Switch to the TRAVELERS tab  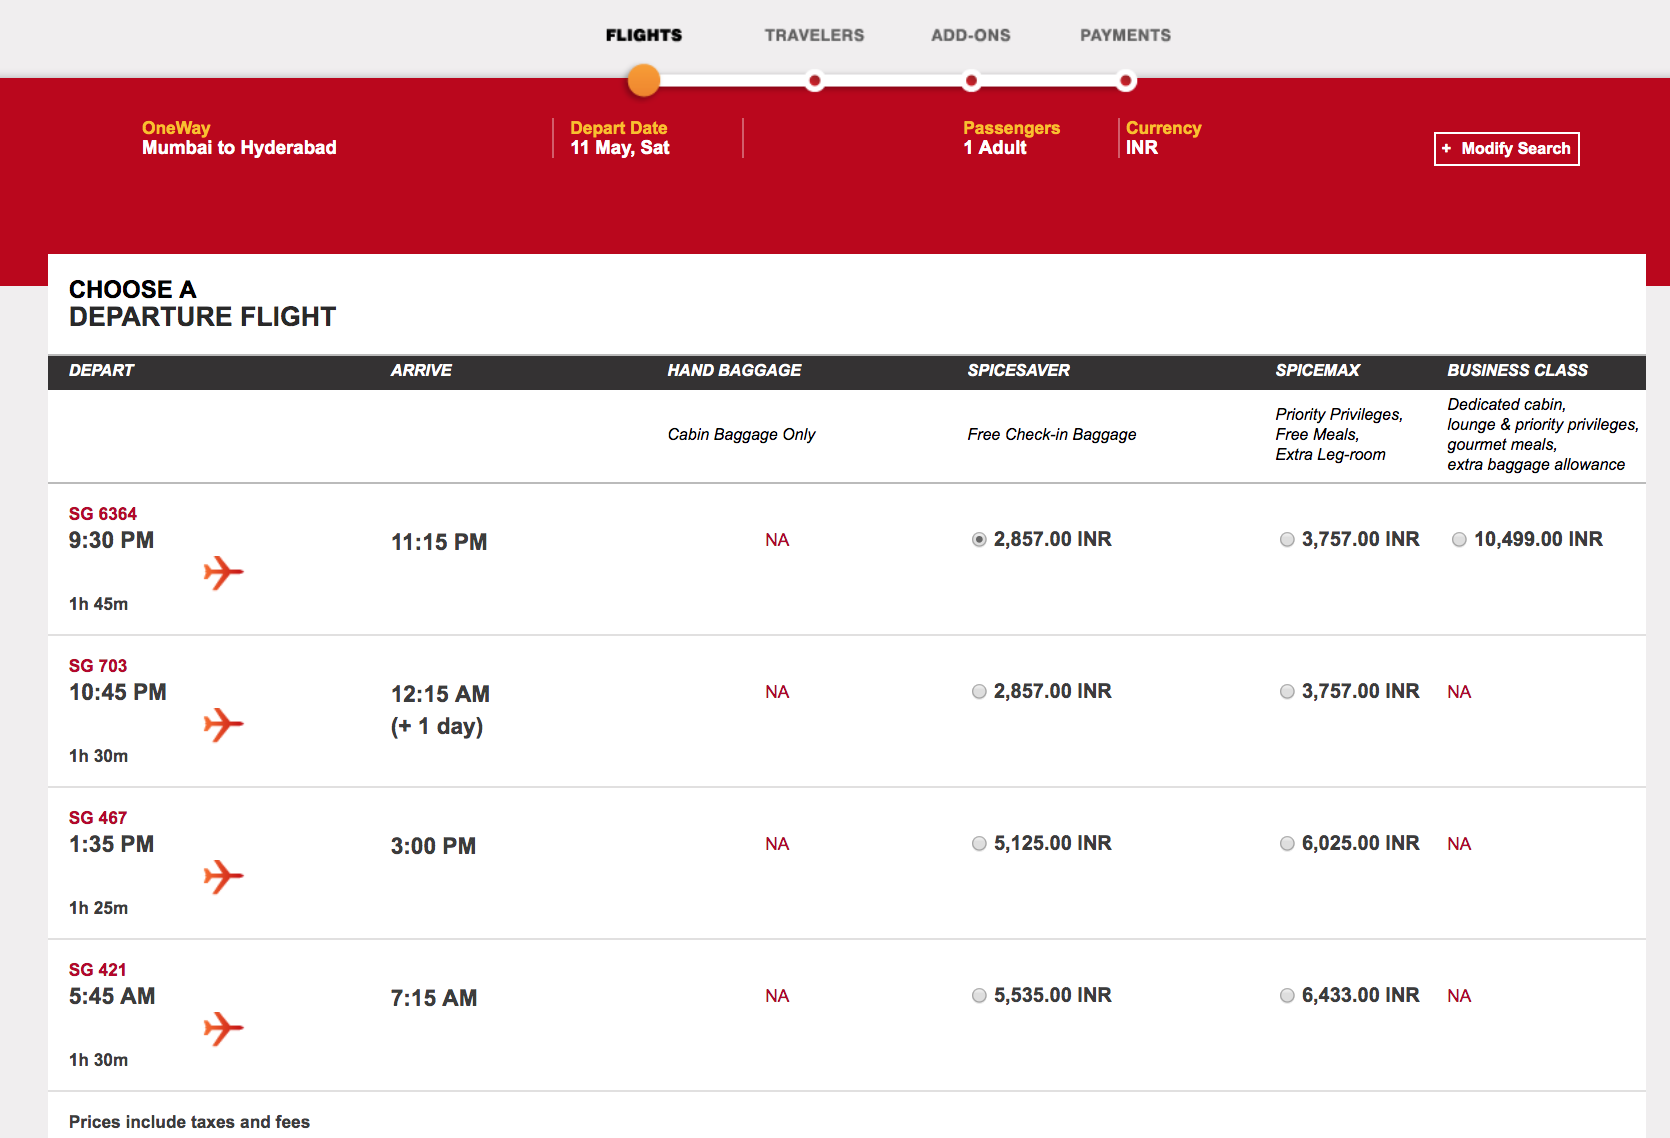coord(814,35)
